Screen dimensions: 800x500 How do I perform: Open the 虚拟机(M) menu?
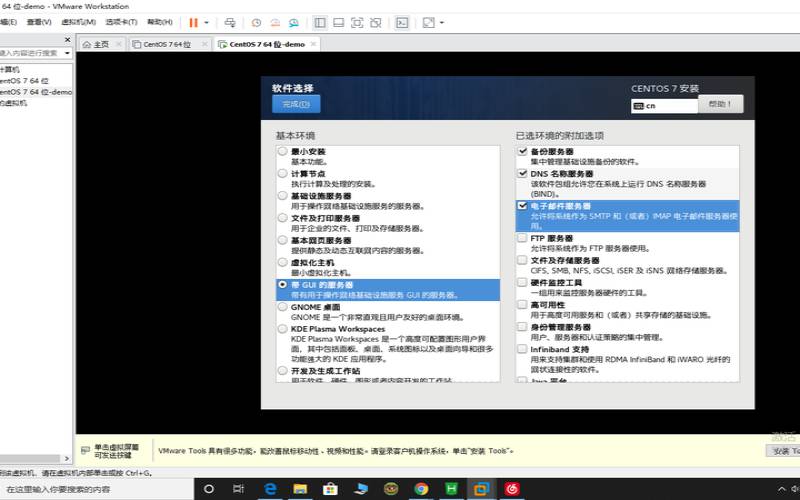pos(79,22)
